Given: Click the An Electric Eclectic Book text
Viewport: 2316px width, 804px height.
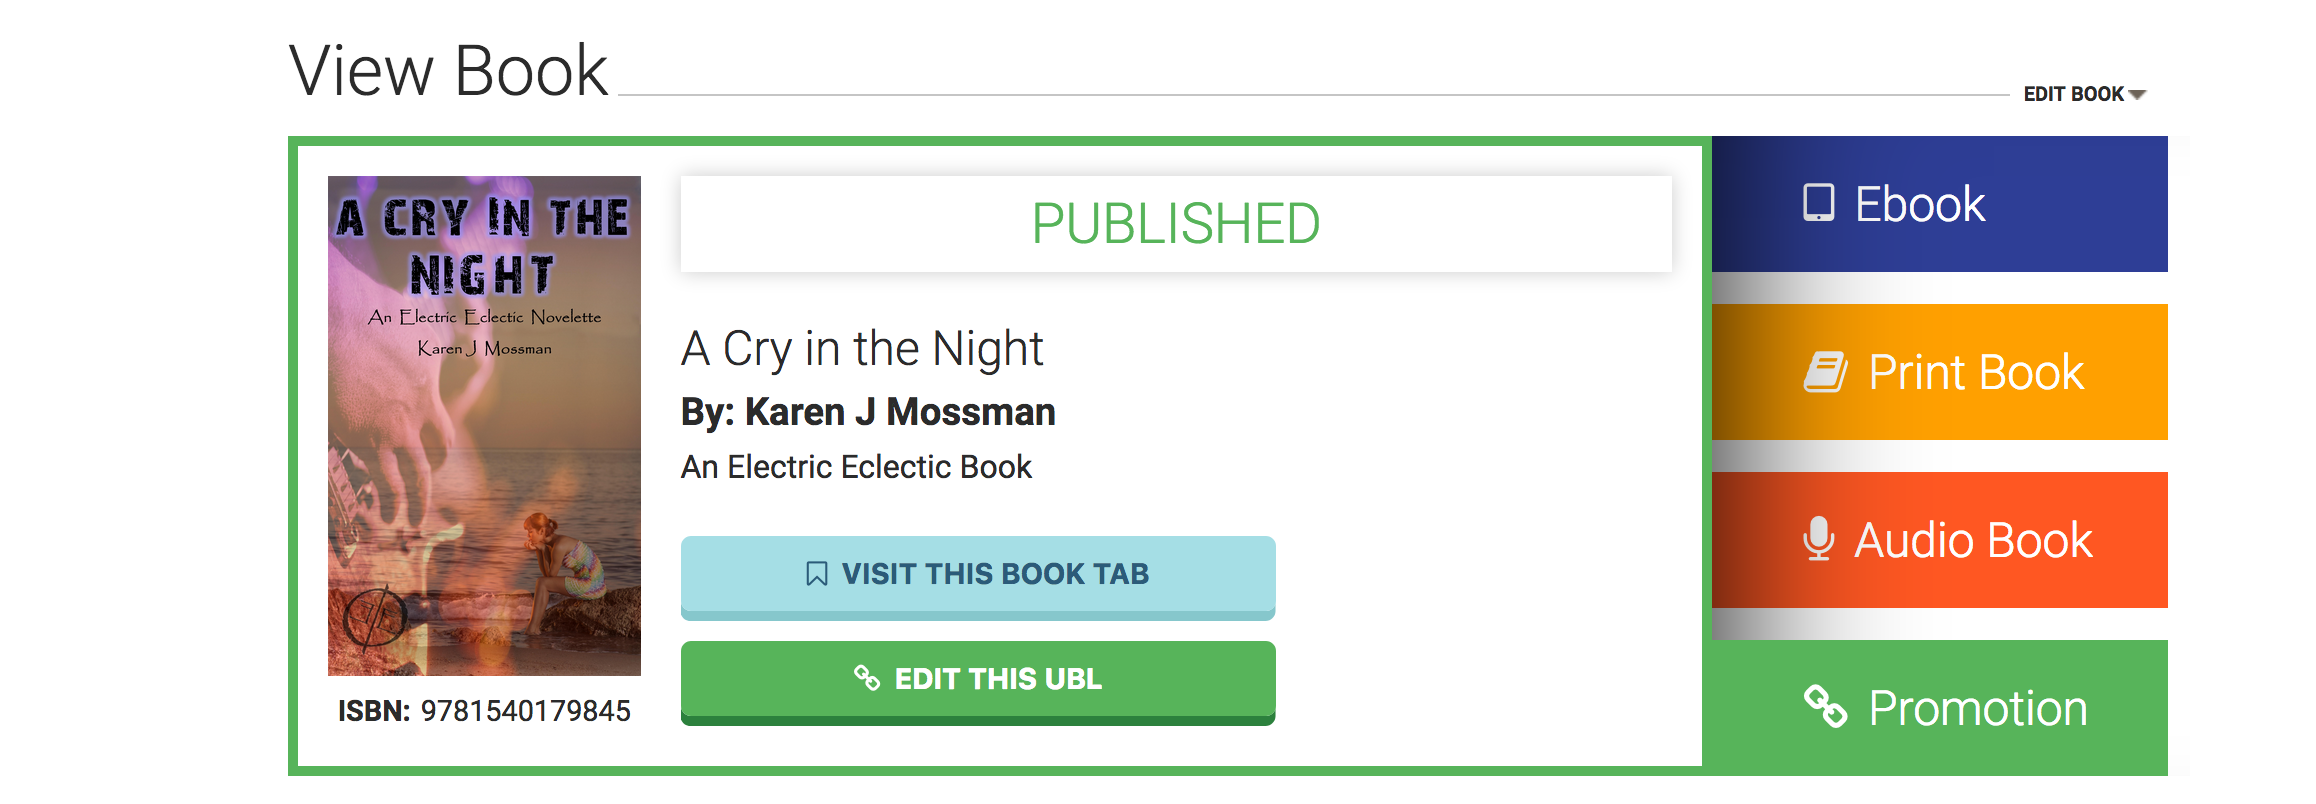Looking at the screenshot, I should coord(856,467).
